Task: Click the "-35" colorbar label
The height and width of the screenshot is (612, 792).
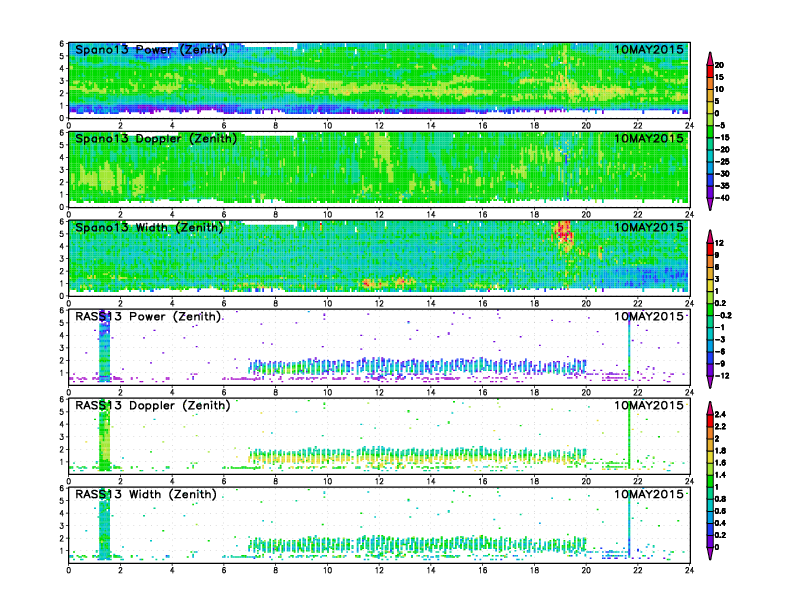Action: (x=722, y=186)
